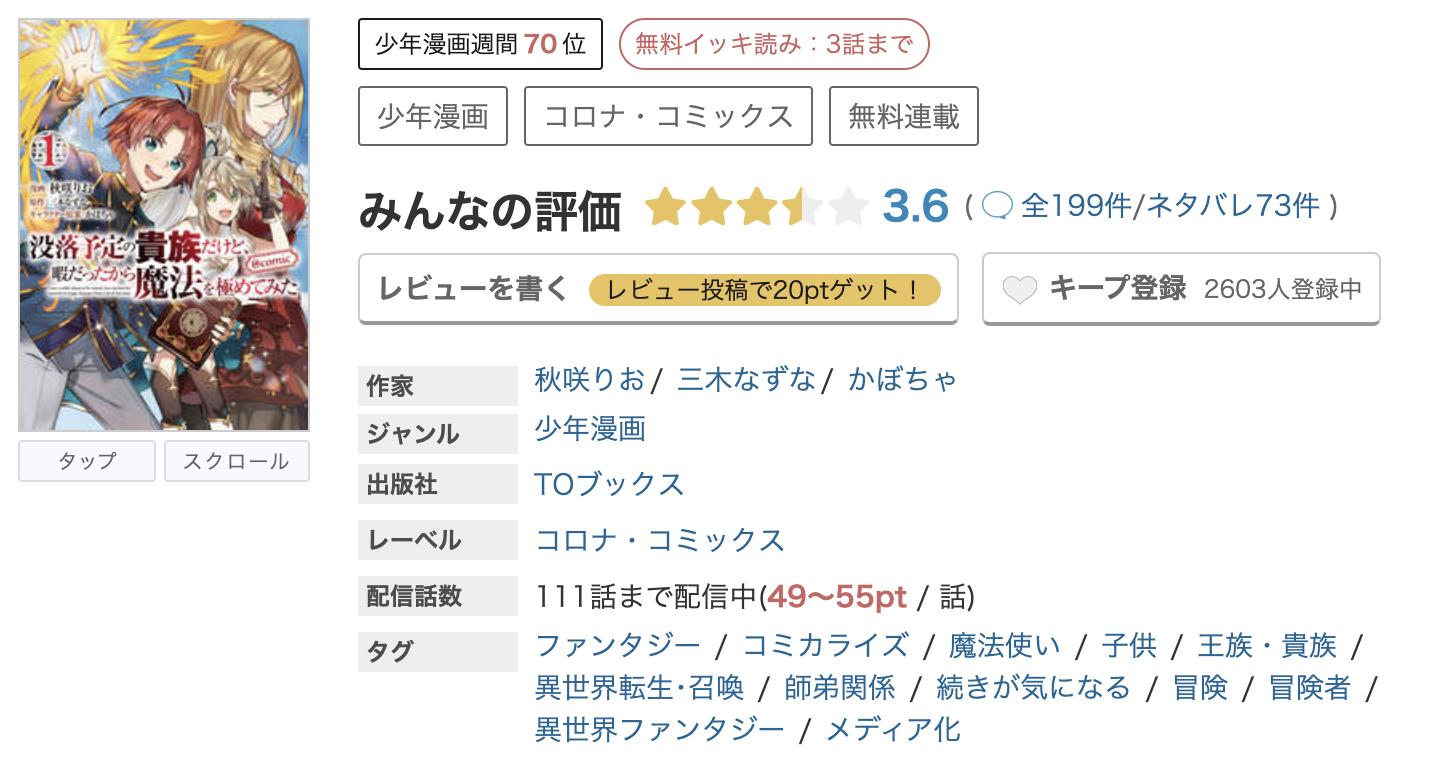Open the コロナ・コミックス category chip
Screen dimensions: 1432x764
click(x=668, y=115)
